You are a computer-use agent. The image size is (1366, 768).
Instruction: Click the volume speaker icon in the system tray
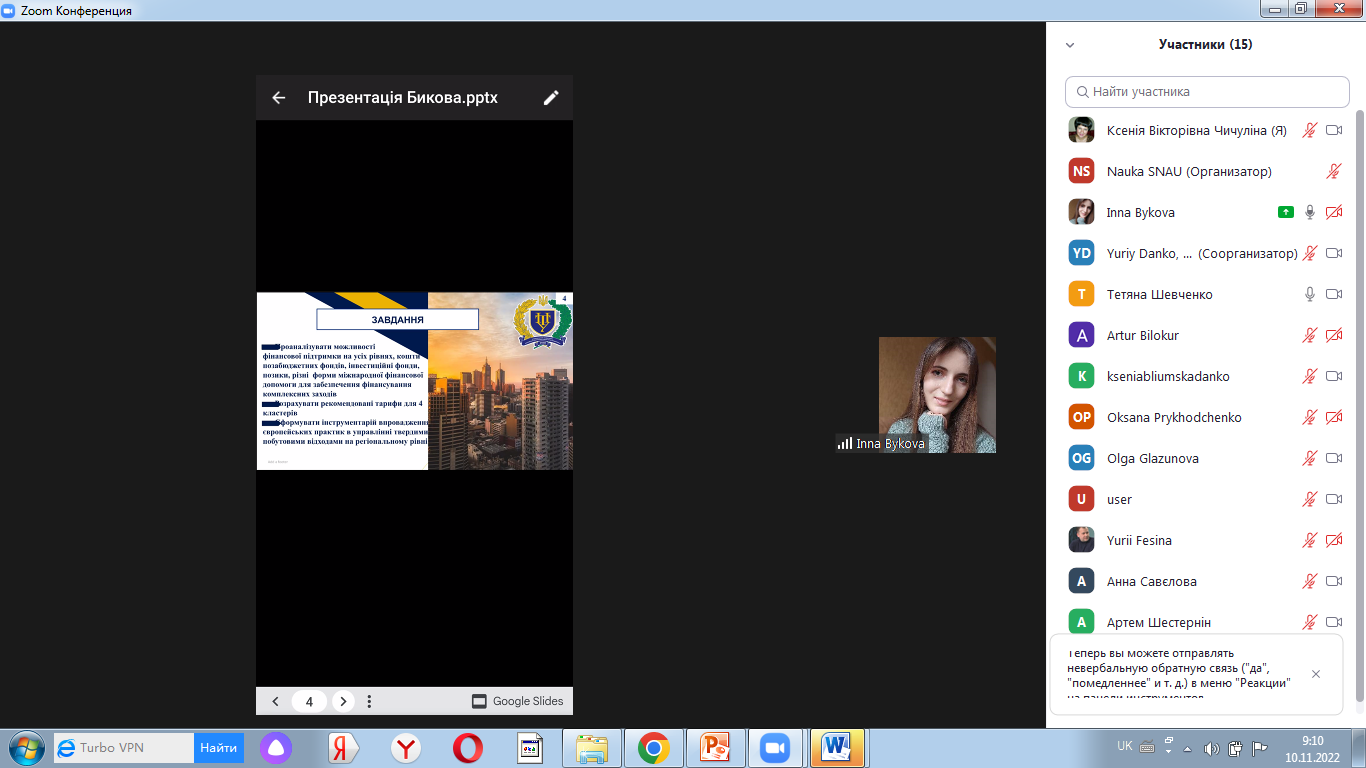click(x=1212, y=748)
